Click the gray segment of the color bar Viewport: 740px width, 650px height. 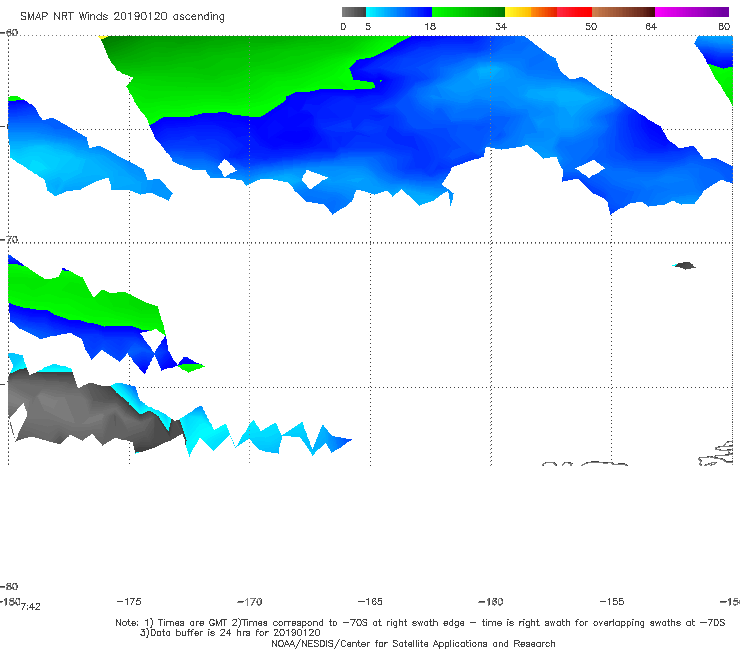pos(353,12)
